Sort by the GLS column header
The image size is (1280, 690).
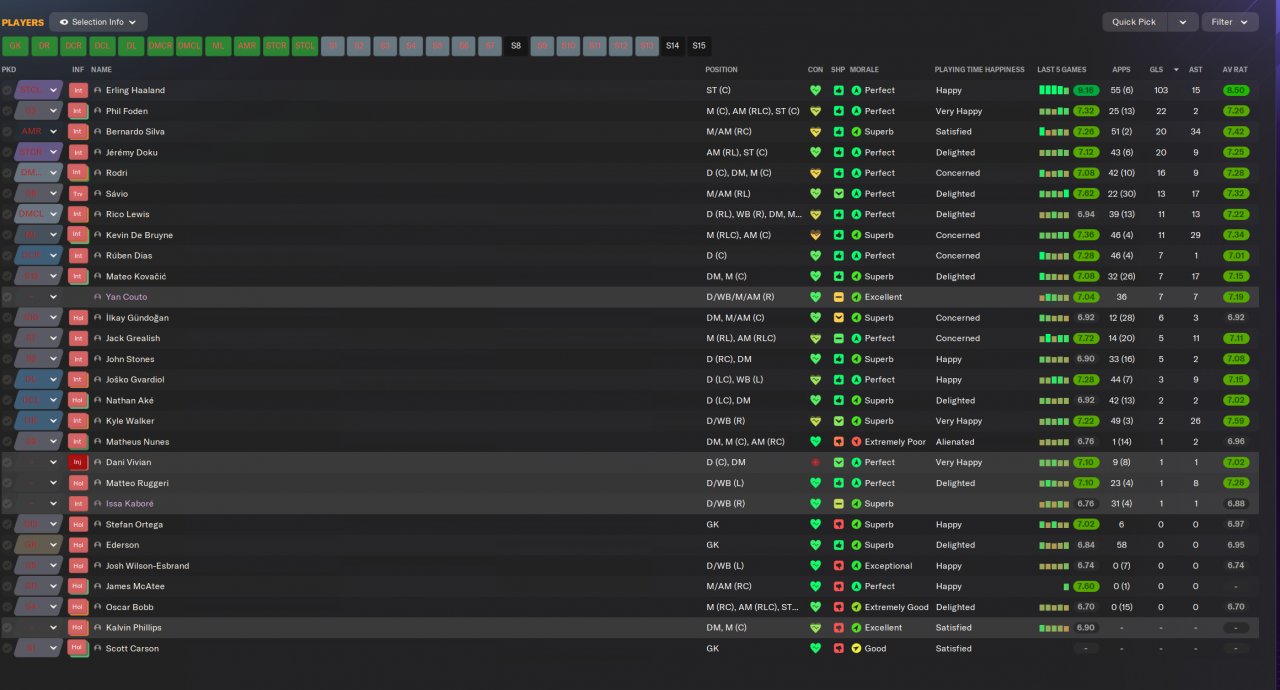[x=1156, y=70]
